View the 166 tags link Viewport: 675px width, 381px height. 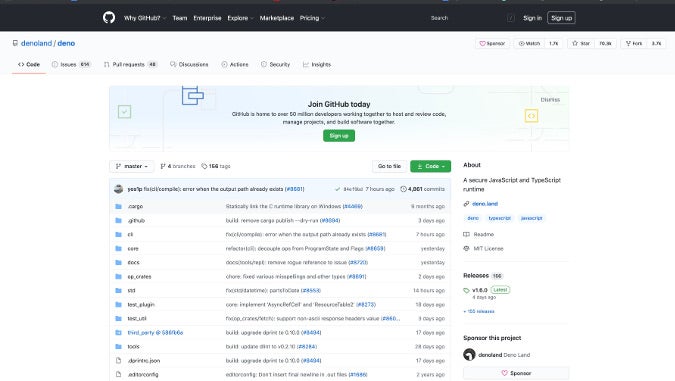pos(216,166)
